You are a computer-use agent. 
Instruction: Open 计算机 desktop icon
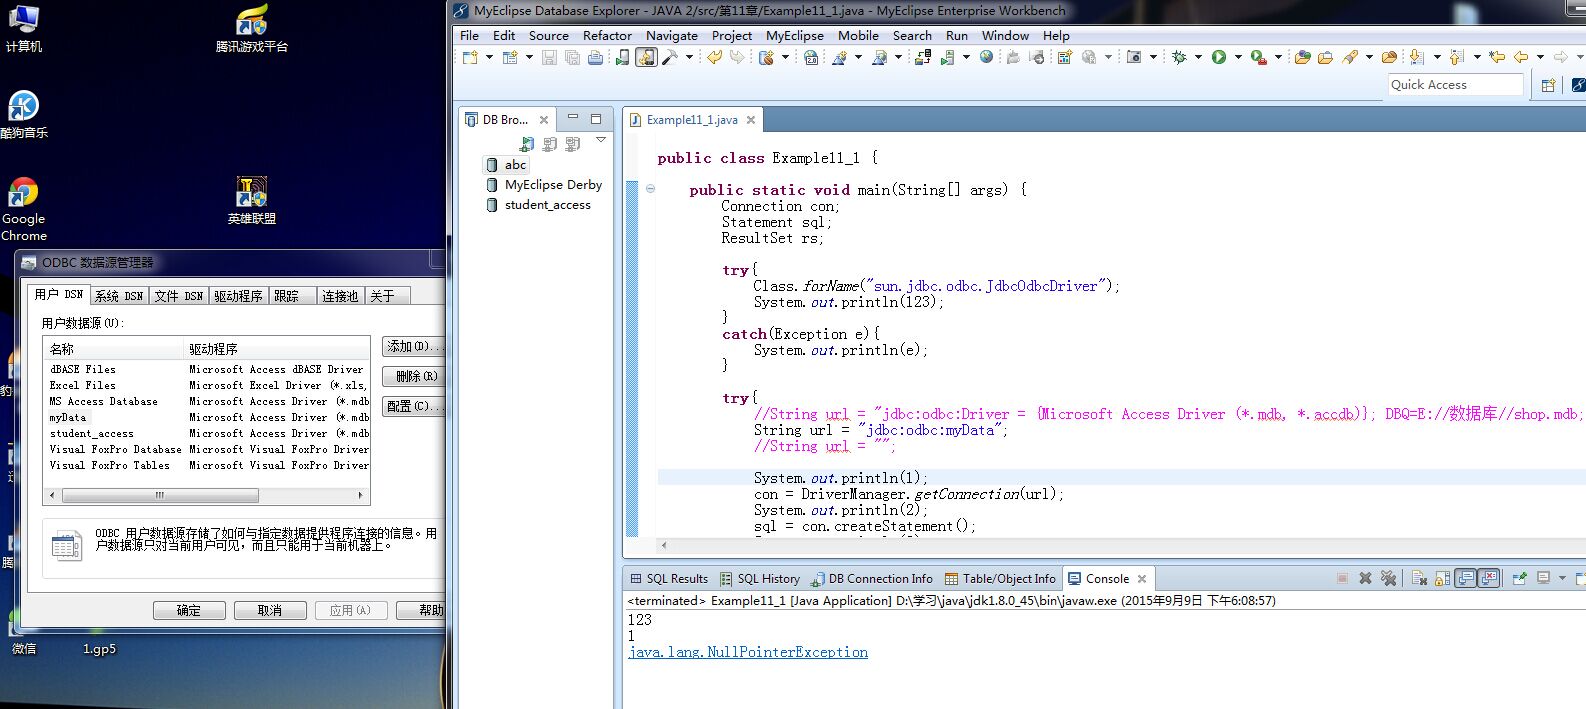pos(23,28)
